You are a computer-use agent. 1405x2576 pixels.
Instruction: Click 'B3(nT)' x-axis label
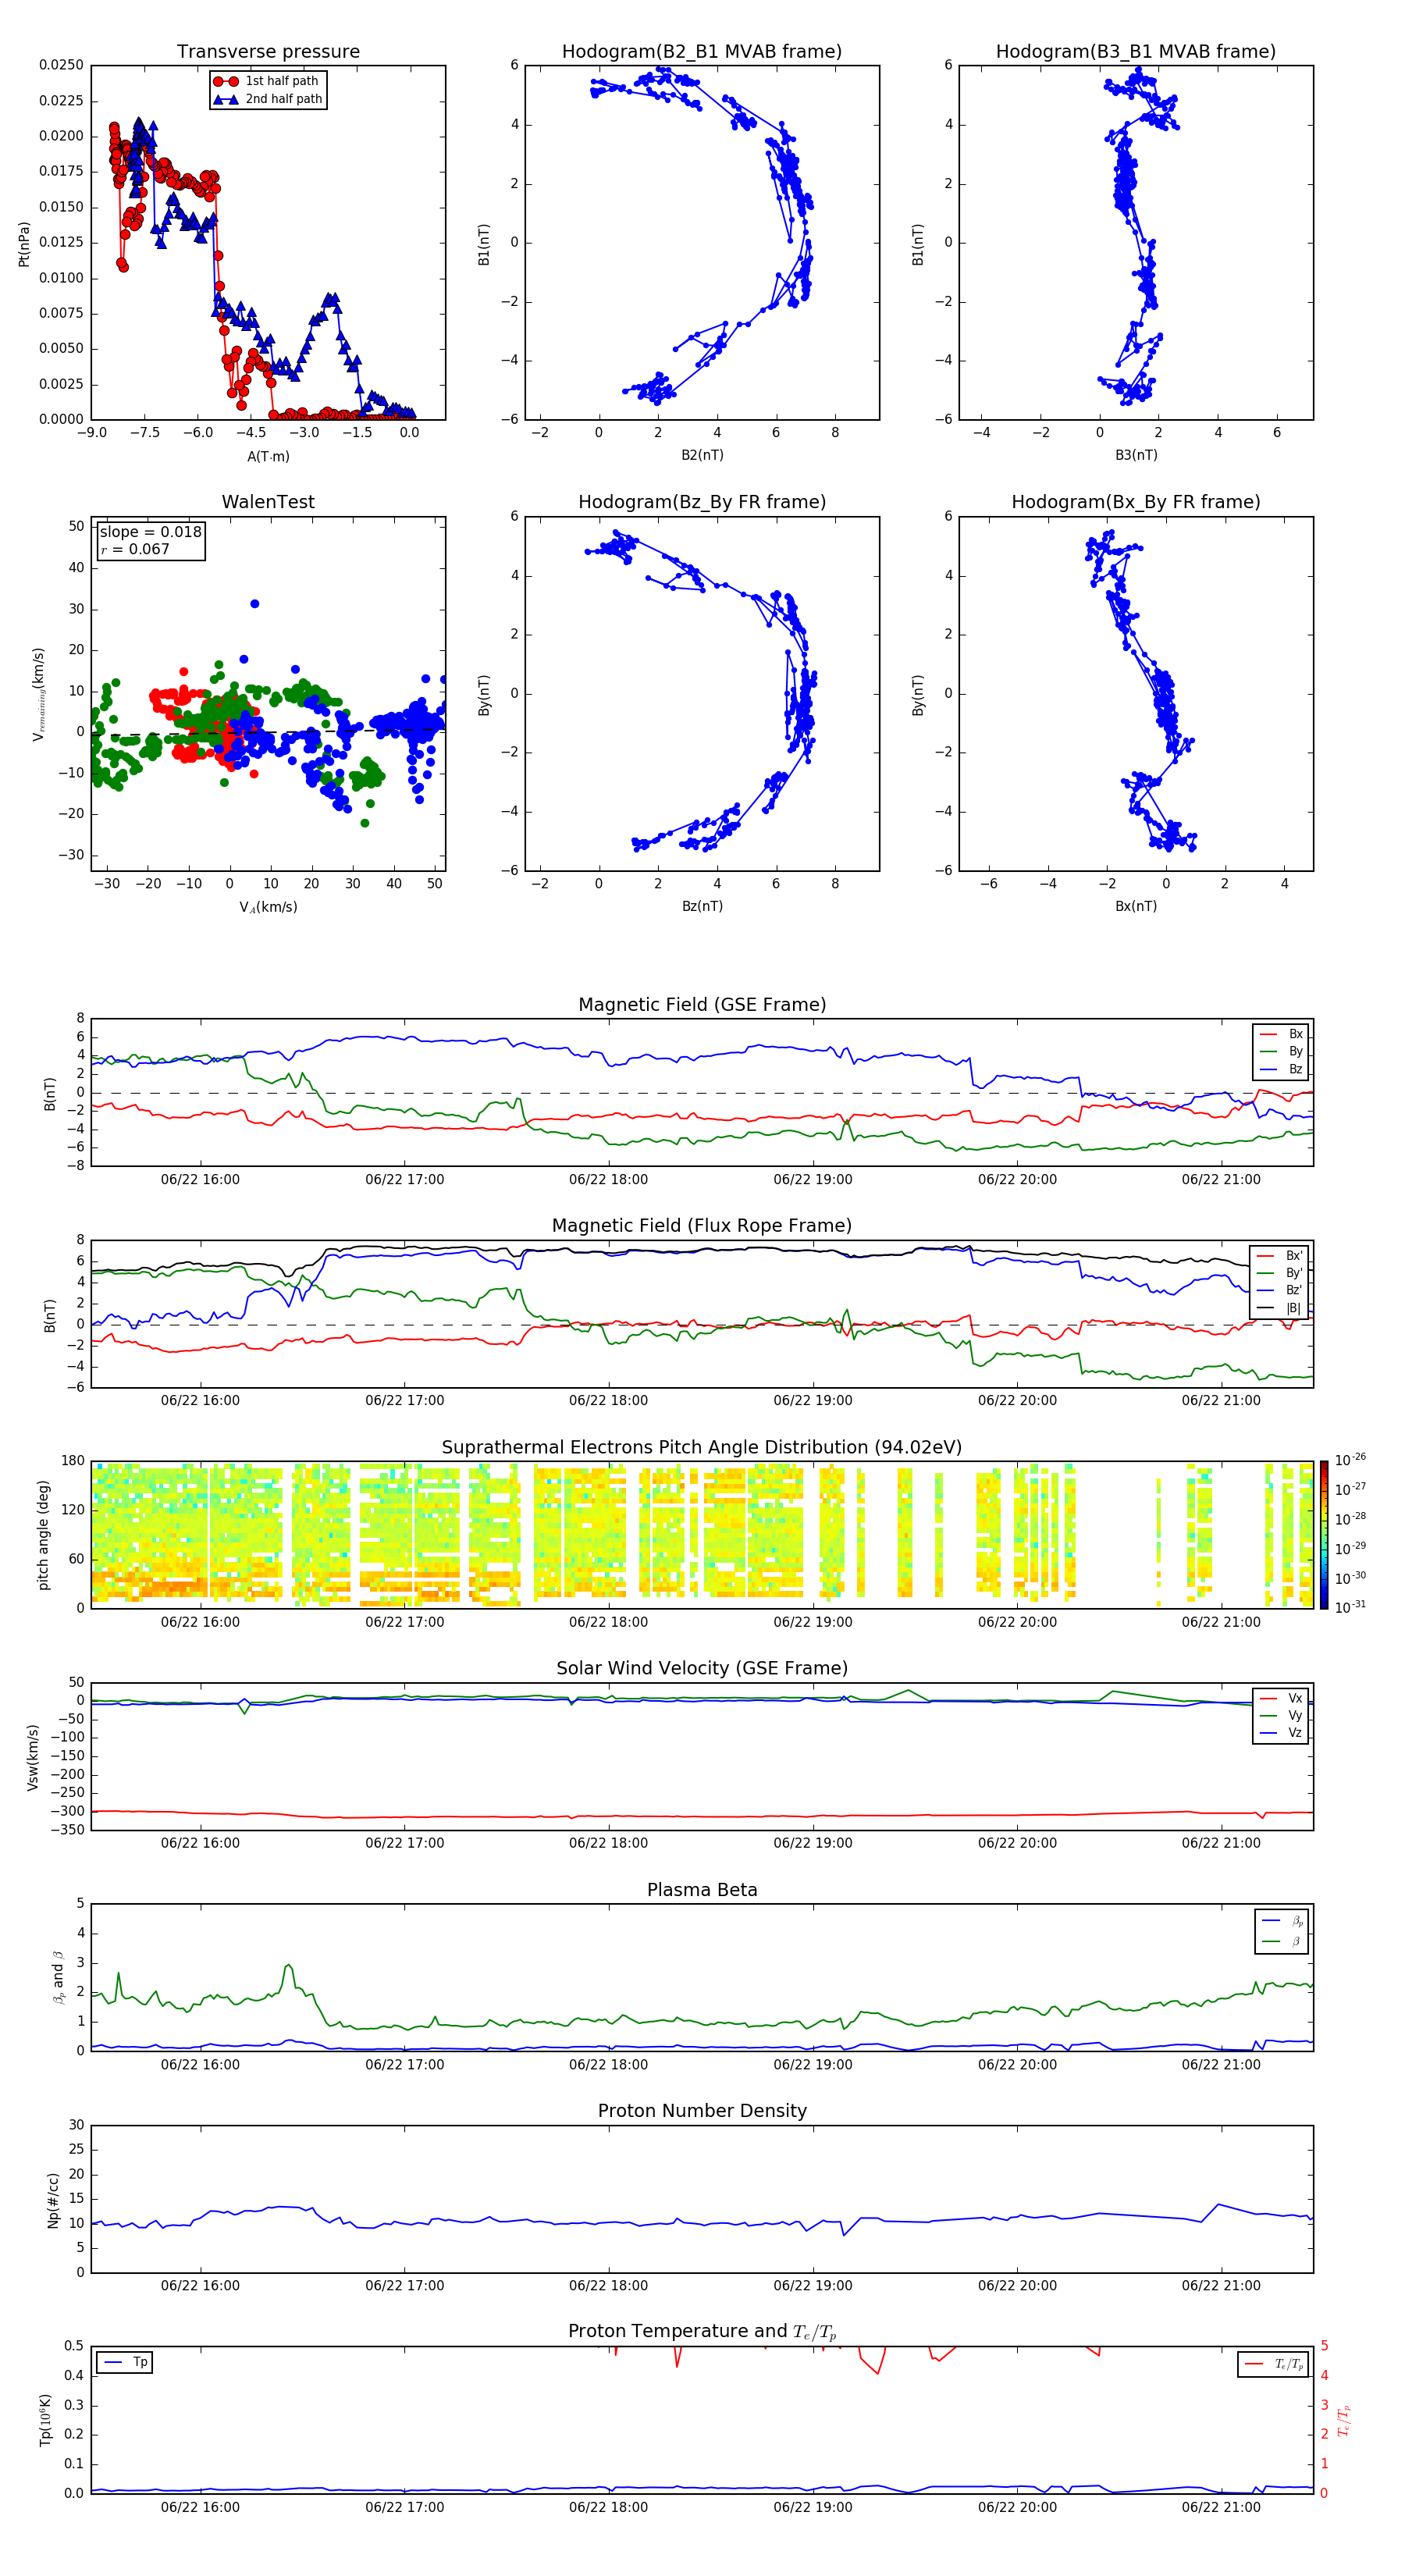pos(1136,456)
